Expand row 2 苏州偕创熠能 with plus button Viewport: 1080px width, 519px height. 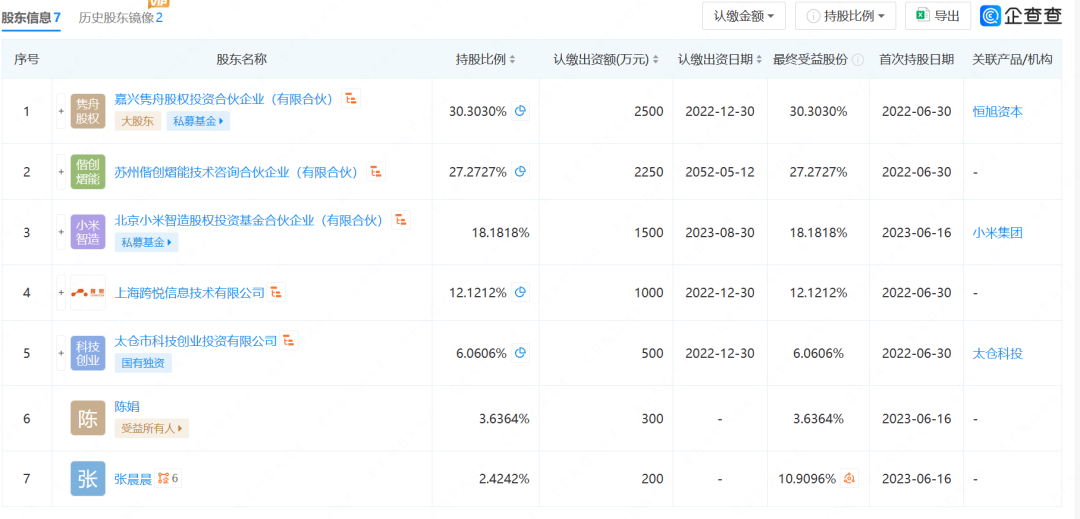61,172
